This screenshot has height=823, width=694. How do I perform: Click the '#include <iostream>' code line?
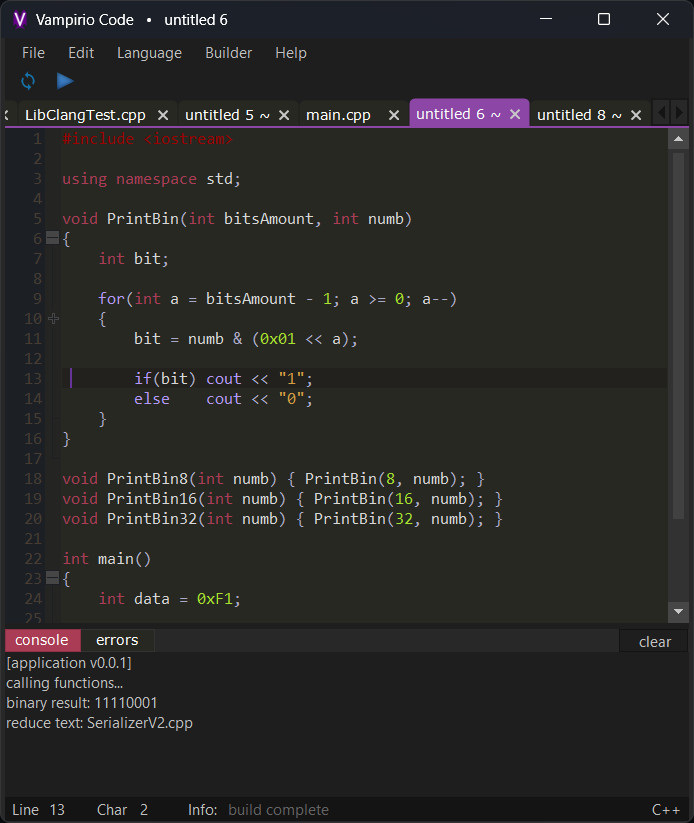coord(148,139)
